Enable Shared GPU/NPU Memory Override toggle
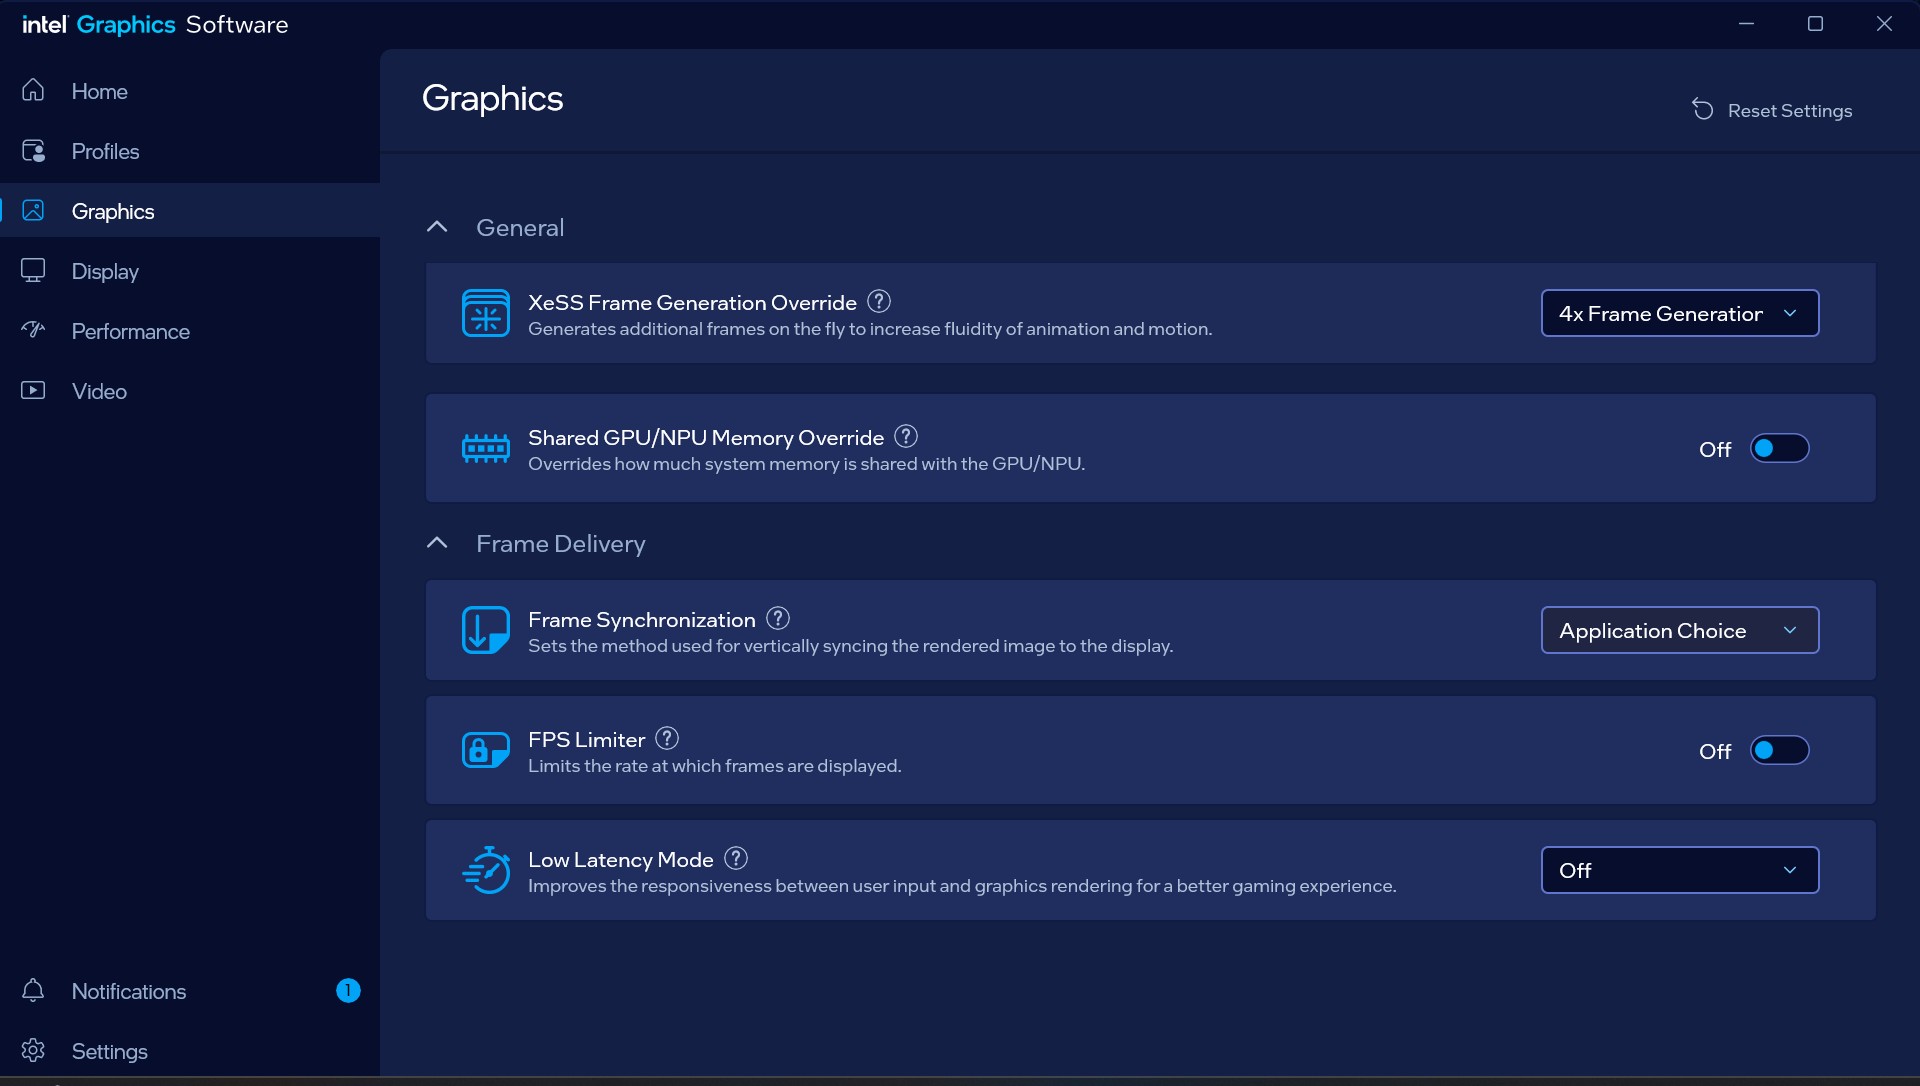The image size is (1920, 1086). click(1779, 448)
